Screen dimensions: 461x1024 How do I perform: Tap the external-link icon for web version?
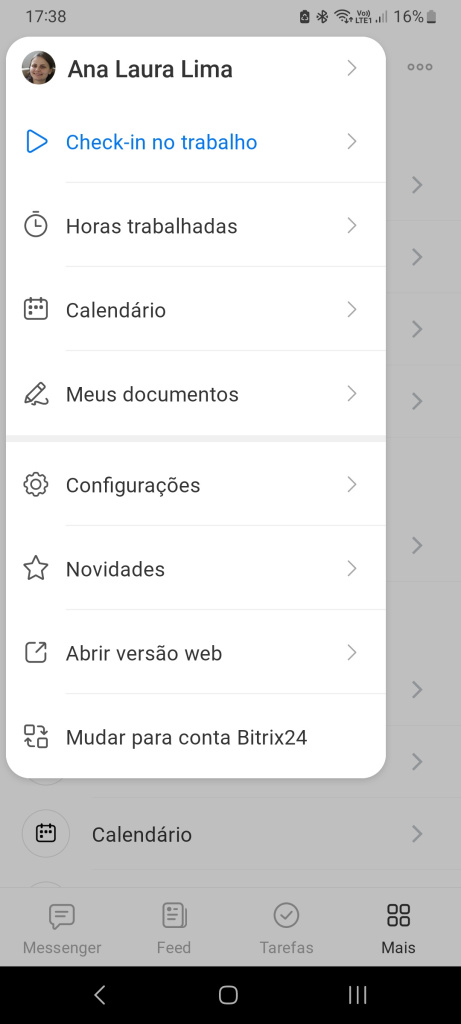click(36, 652)
